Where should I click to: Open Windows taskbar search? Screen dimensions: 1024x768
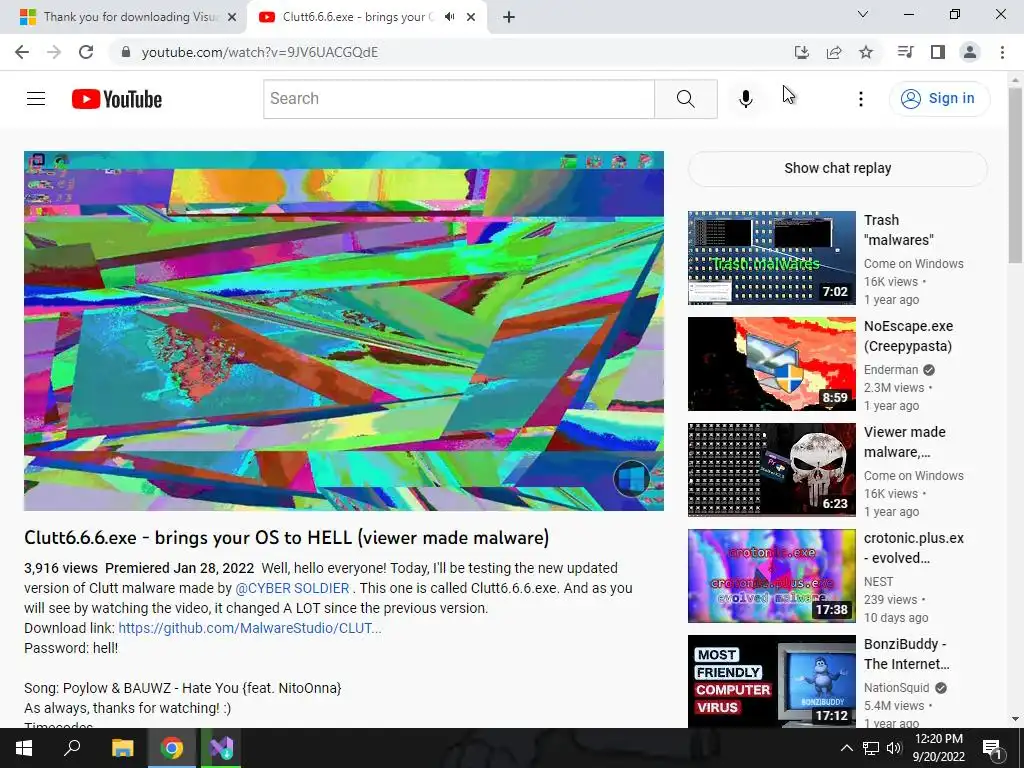(x=72, y=748)
